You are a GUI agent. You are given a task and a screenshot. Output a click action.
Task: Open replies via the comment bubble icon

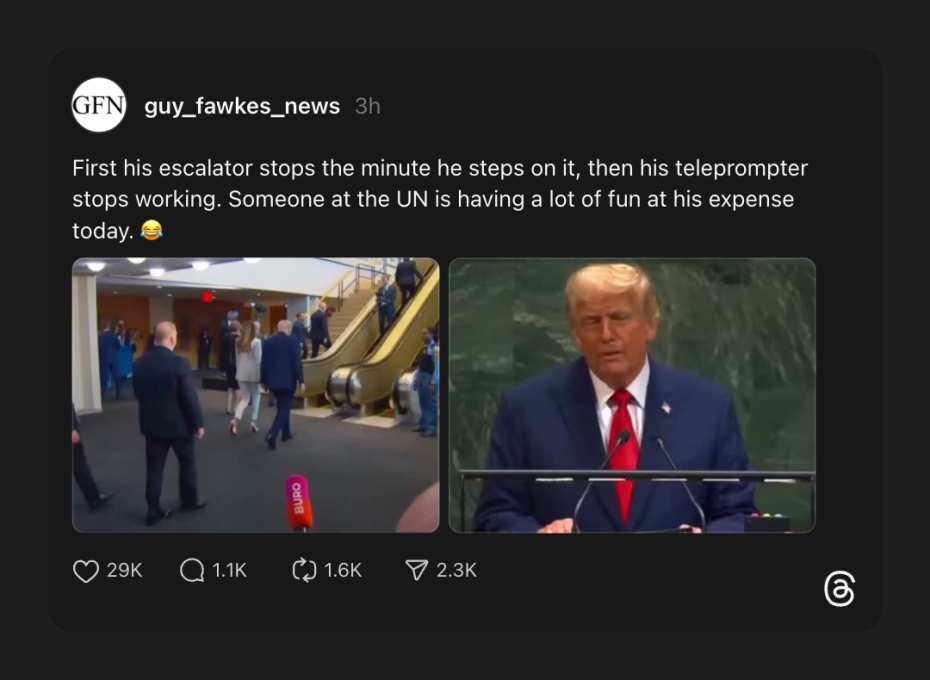point(192,571)
